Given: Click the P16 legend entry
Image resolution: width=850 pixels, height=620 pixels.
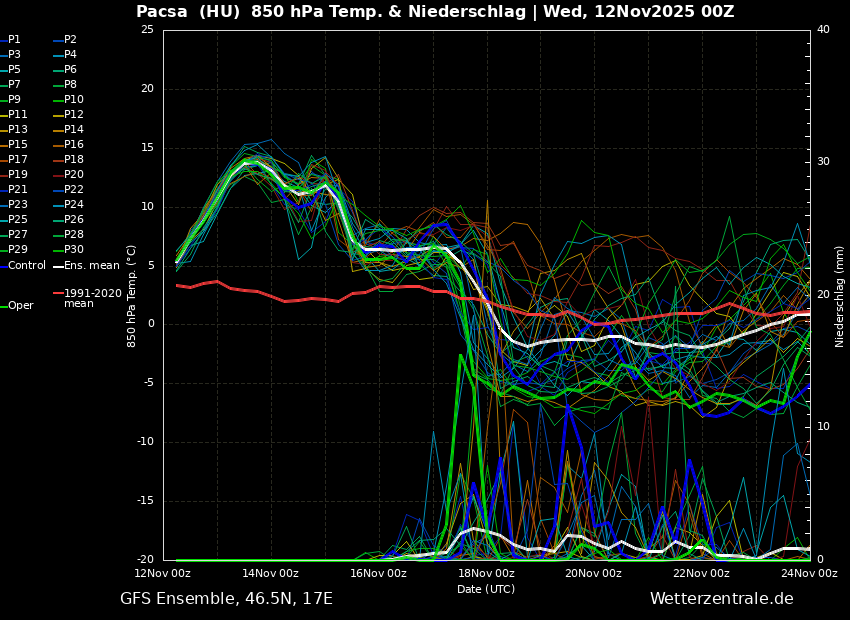Looking at the screenshot, I should (74, 145).
